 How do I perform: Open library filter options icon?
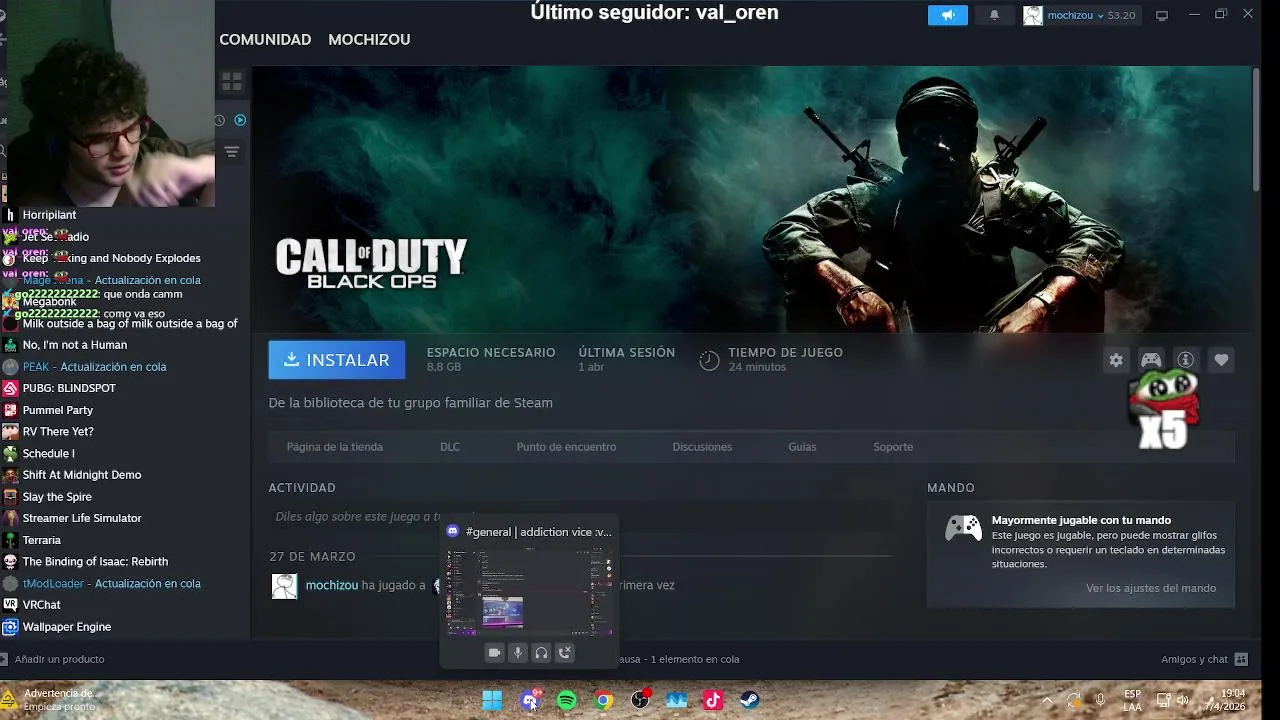tap(231, 152)
